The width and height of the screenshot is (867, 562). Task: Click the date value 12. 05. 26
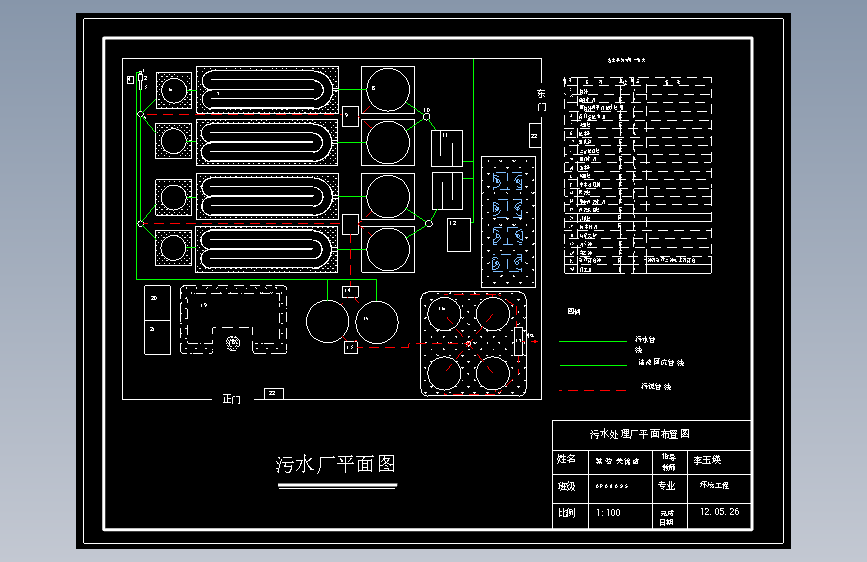(719, 512)
